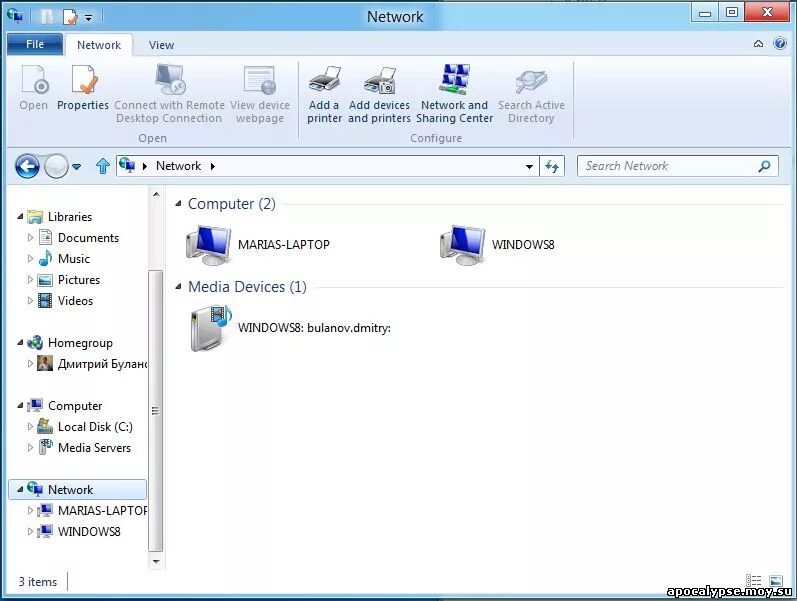
Task: Collapse the Computer (2) group
Action: pyautogui.click(x=178, y=203)
